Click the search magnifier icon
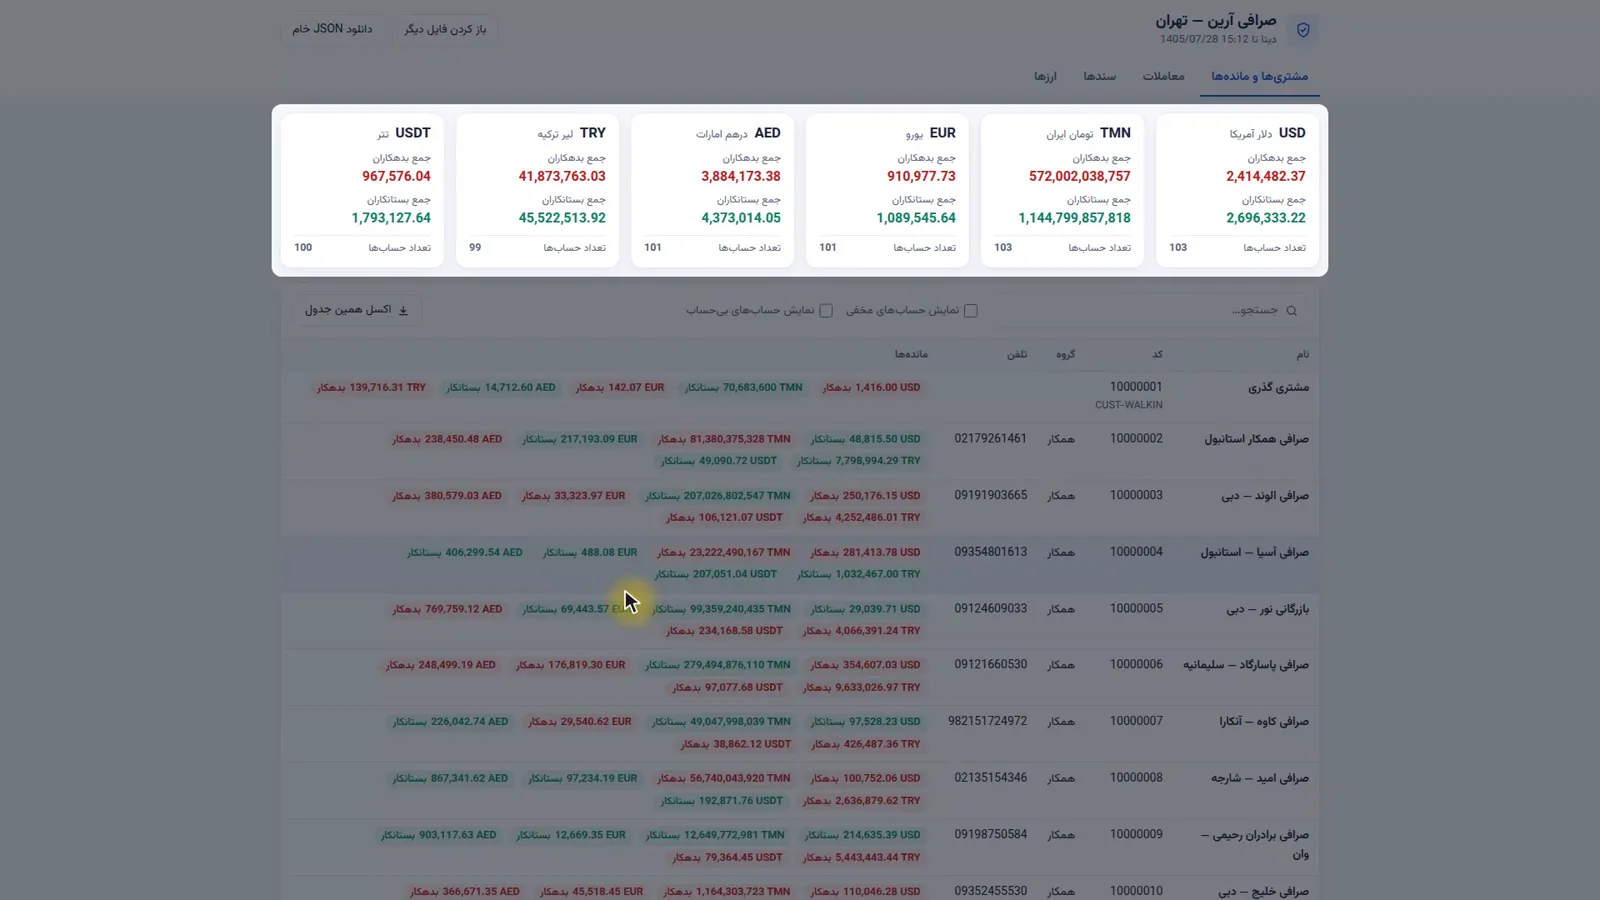This screenshot has height=900, width=1600. point(1291,311)
